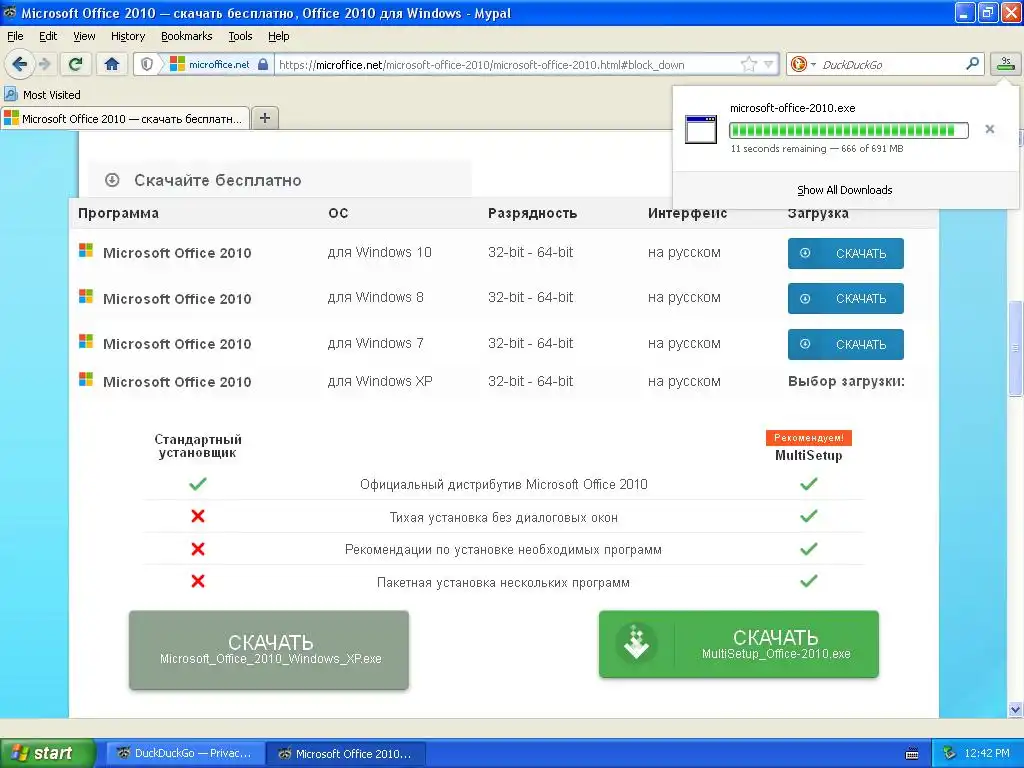
Task: Download Office 2010 for Windows 10
Action: coord(845,253)
